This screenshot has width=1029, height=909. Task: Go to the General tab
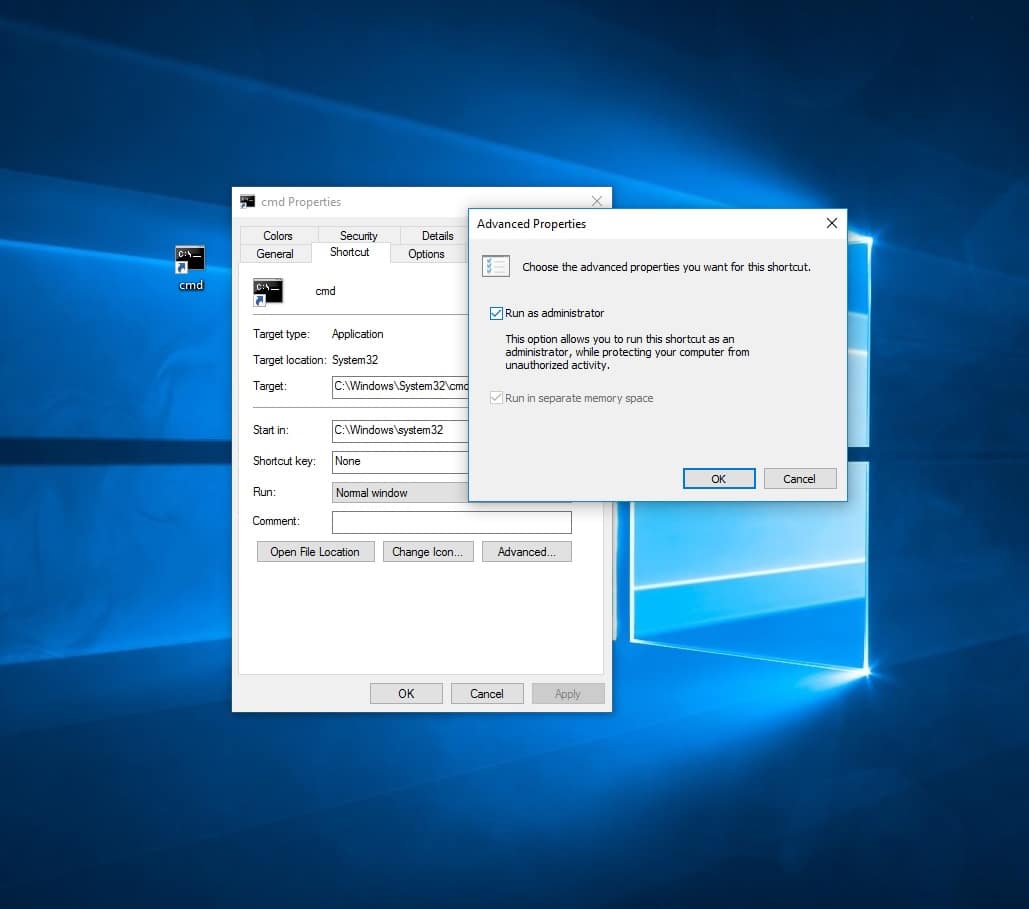(x=275, y=254)
